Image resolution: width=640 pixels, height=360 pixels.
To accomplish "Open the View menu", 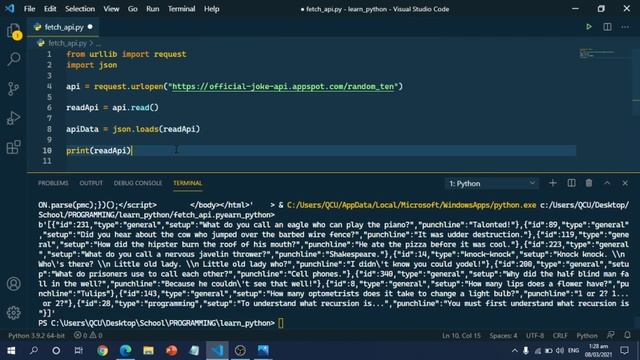I will (111, 9).
